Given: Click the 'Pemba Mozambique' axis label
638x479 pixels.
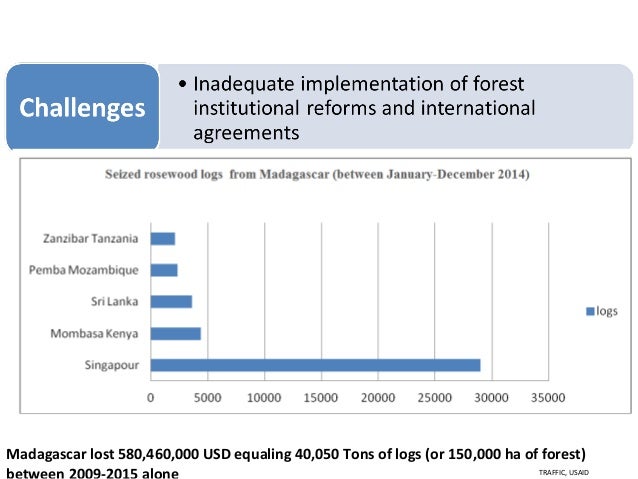Looking at the screenshot, I should click(84, 270).
